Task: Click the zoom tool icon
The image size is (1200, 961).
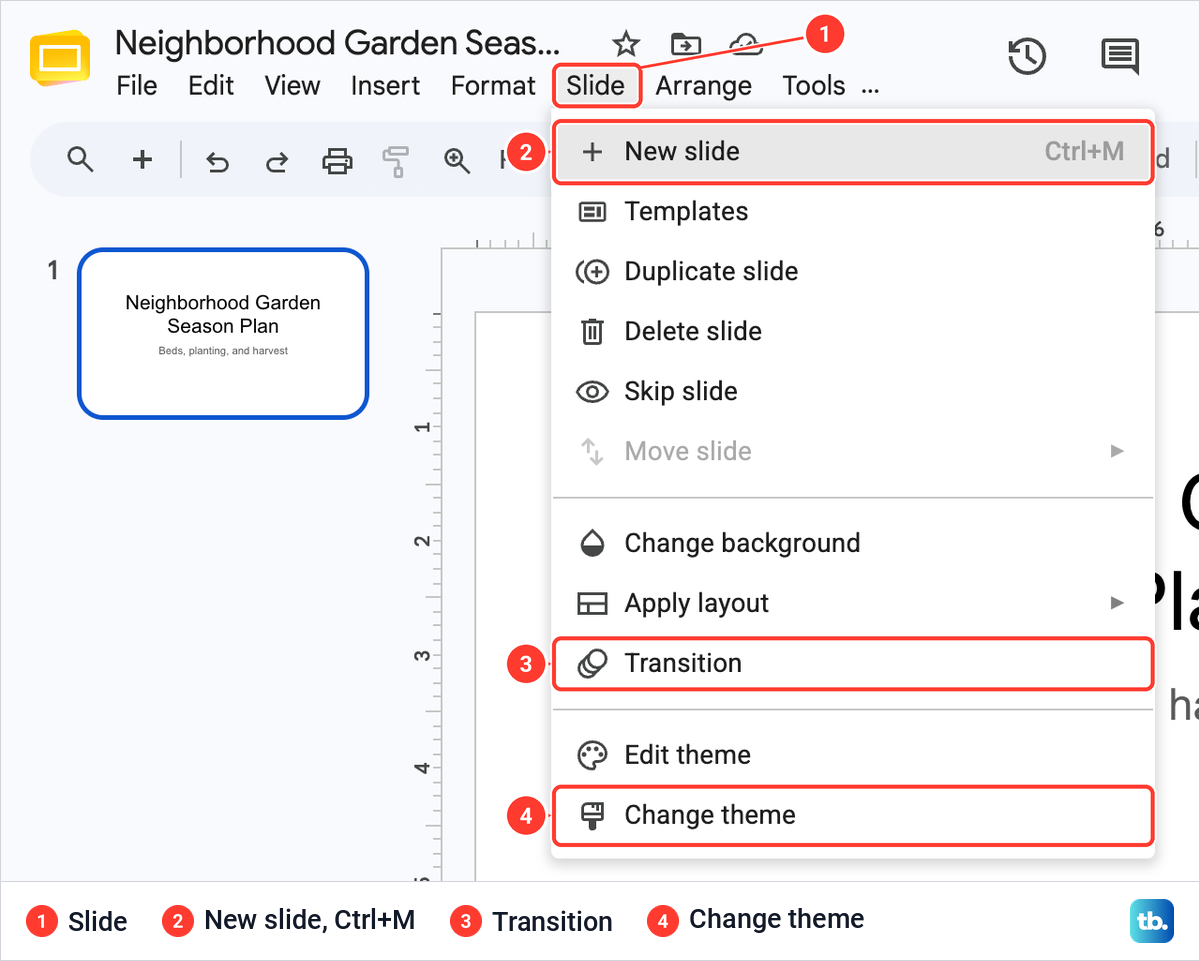Action: tap(457, 160)
